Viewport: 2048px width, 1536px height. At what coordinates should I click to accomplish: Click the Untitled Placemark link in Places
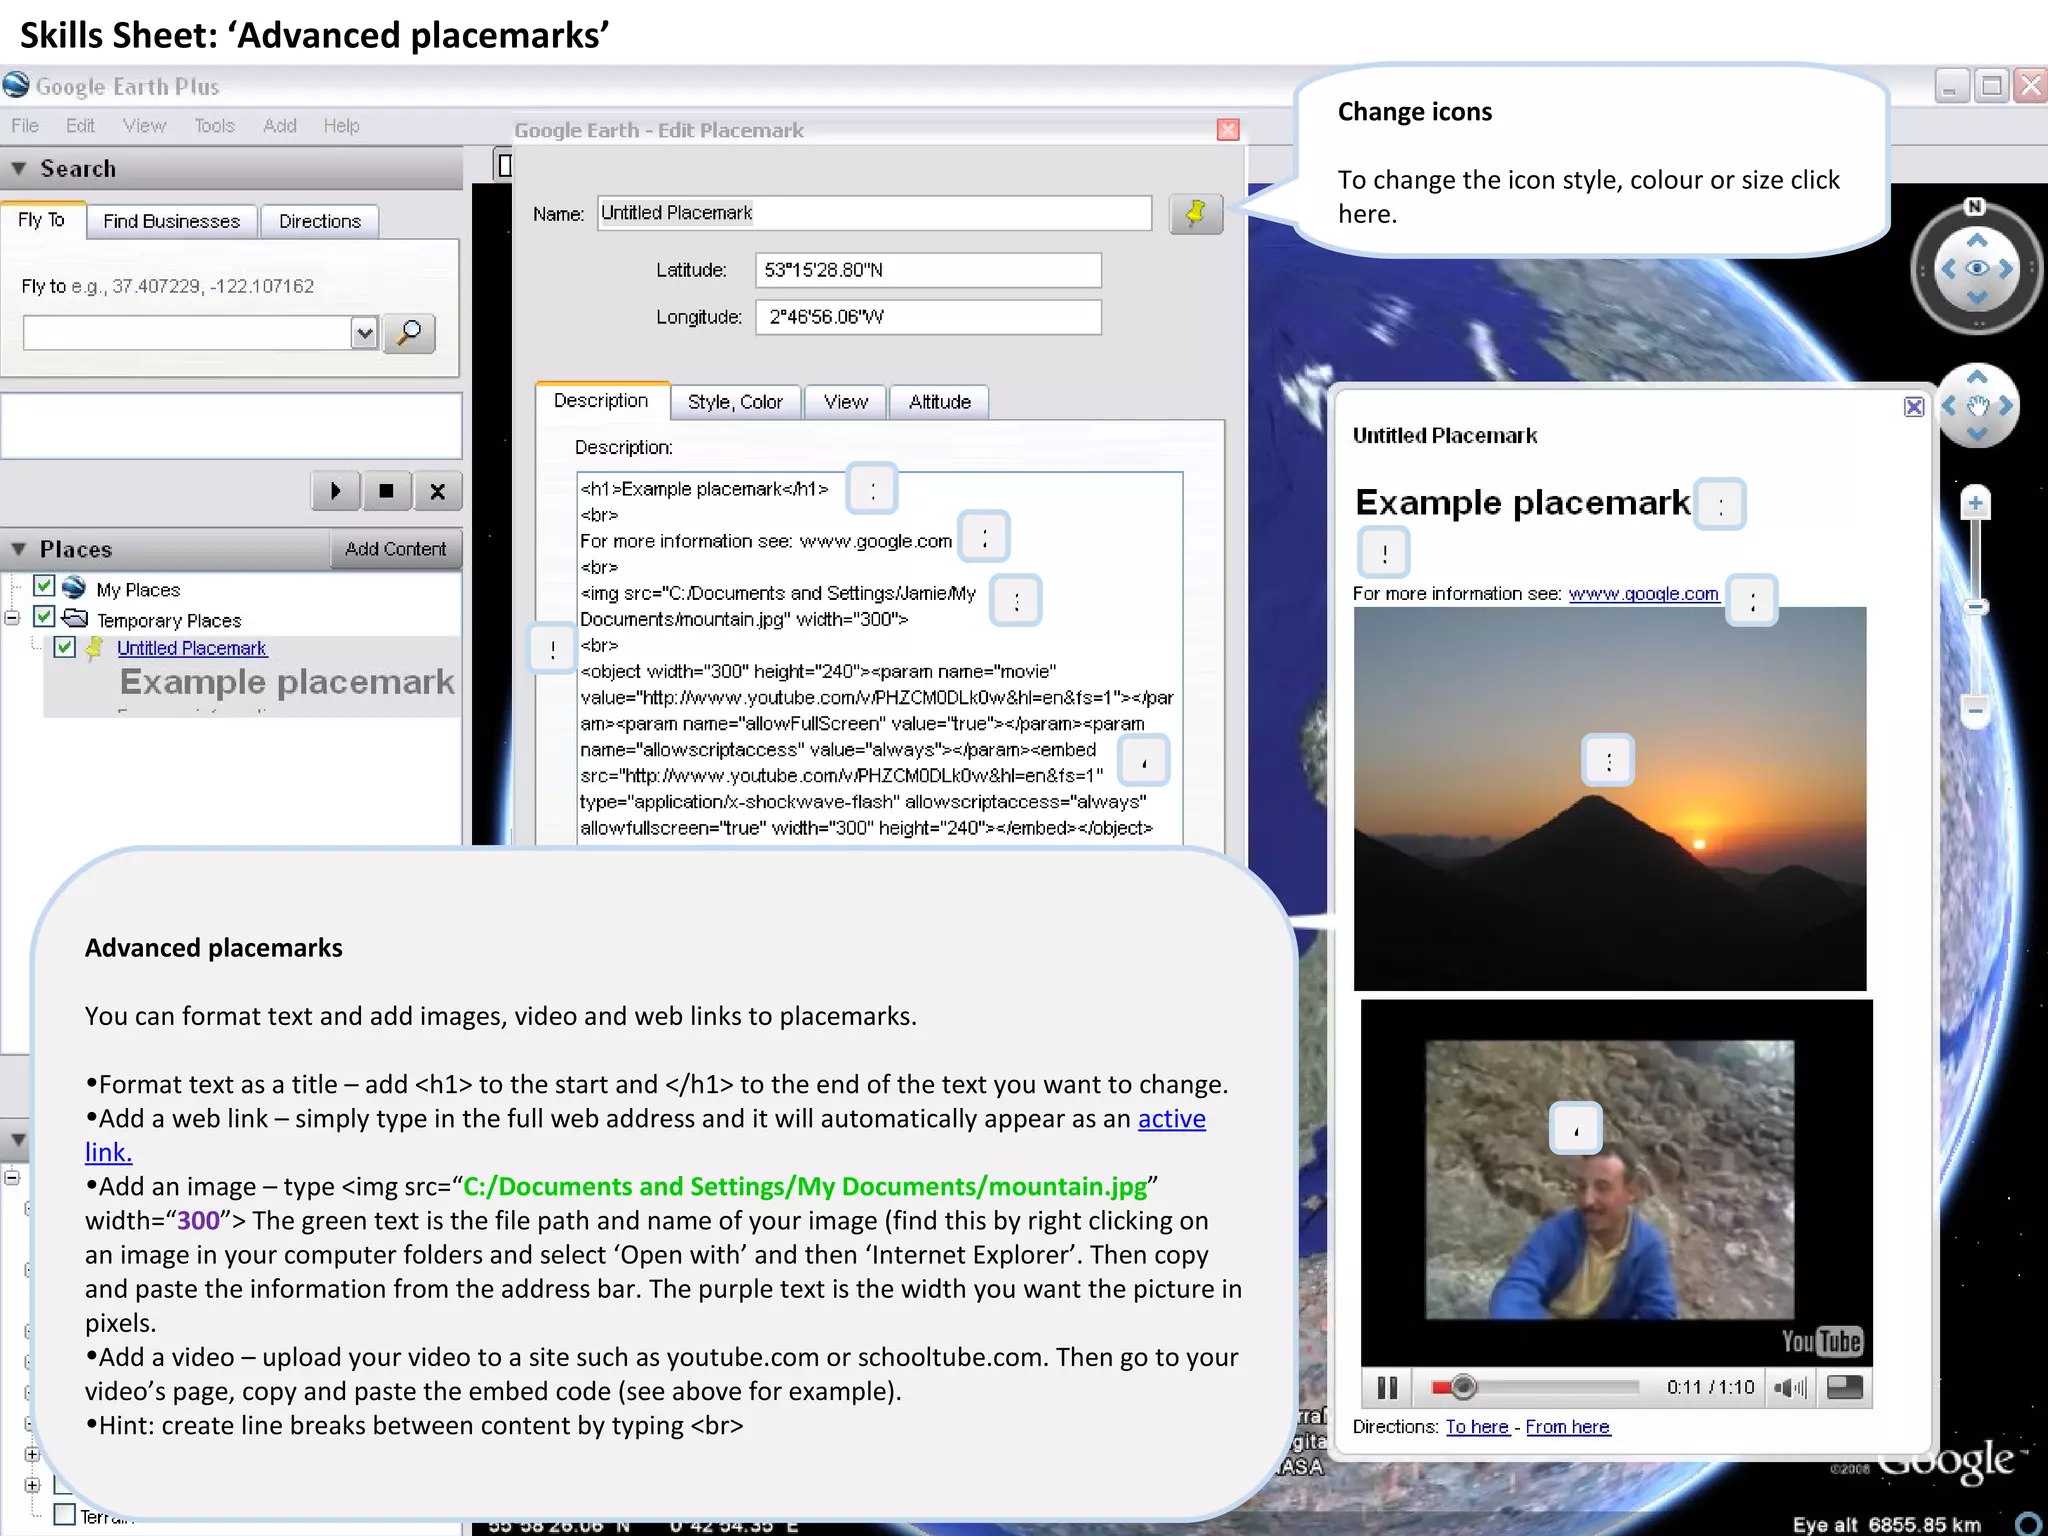[x=192, y=648]
